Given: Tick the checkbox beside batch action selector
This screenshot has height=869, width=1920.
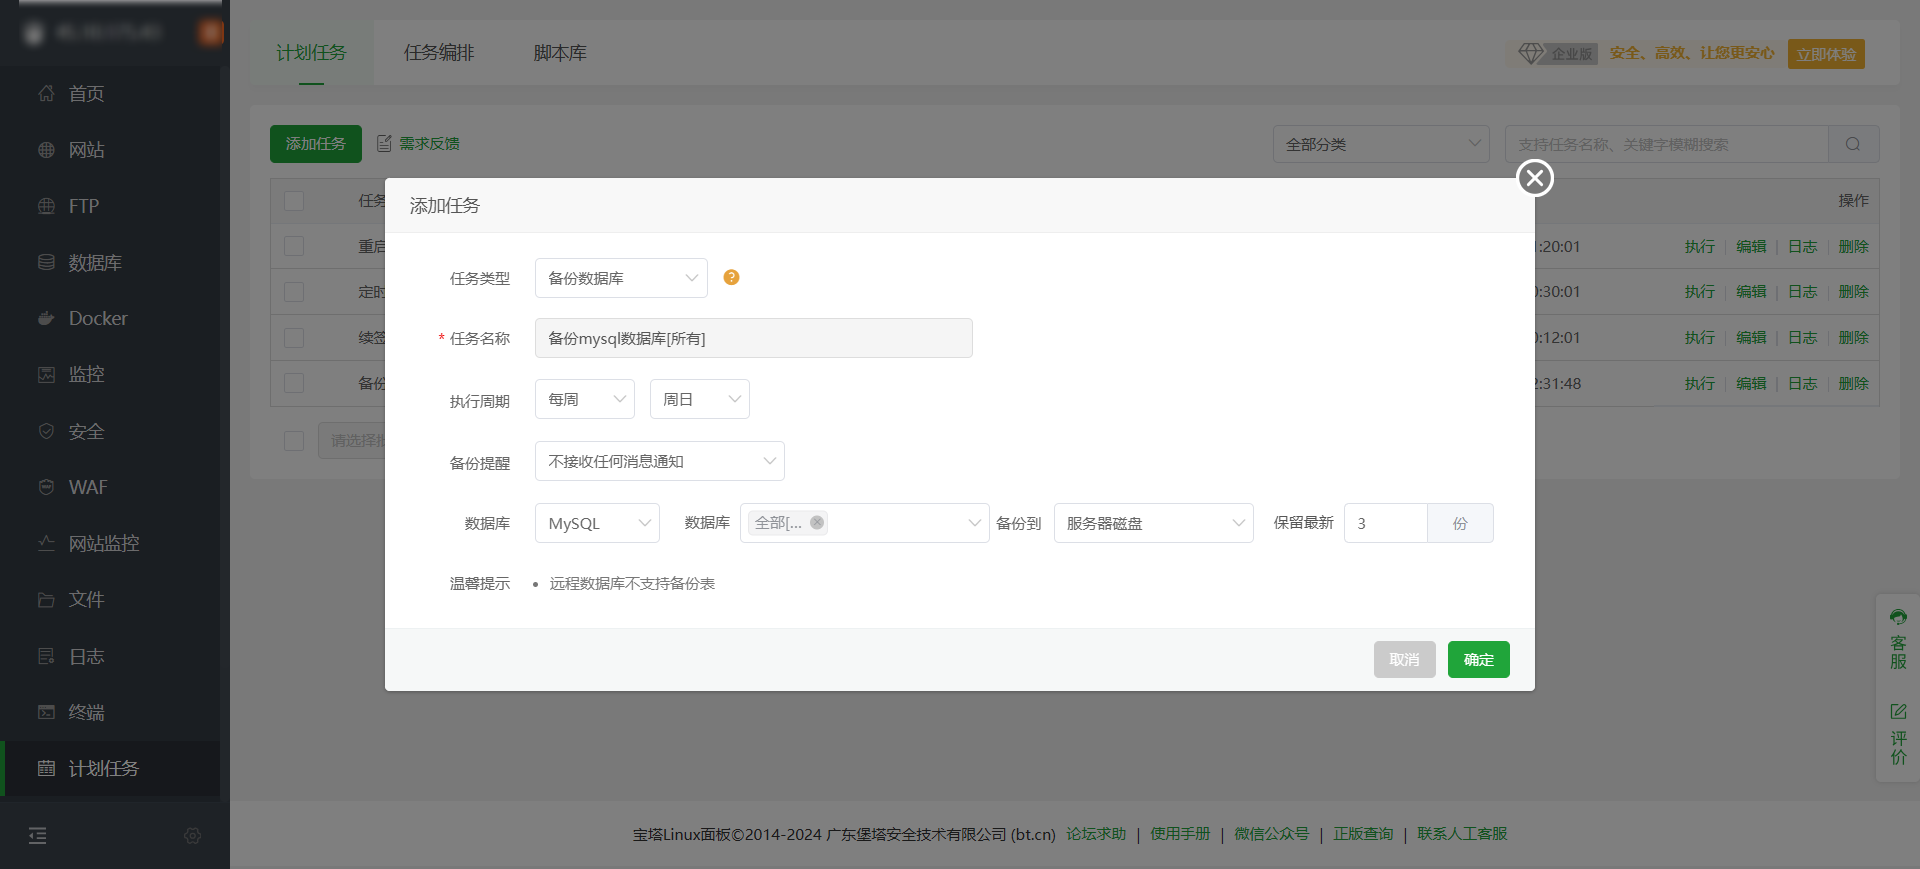Looking at the screenshot, I should click(294, 441).
